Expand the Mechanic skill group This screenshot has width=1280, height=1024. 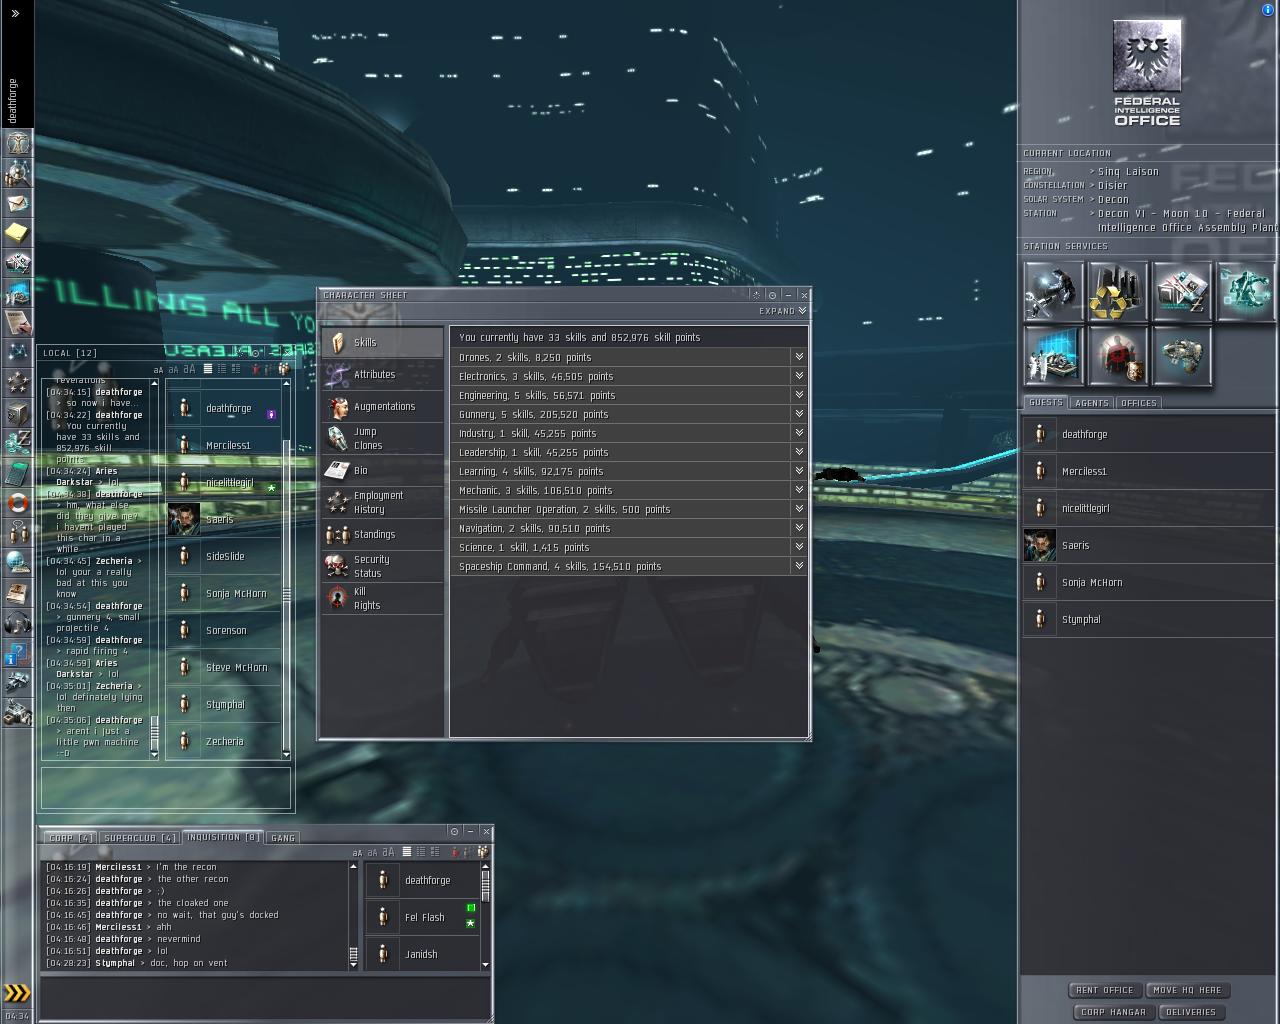tap(799, 490)
